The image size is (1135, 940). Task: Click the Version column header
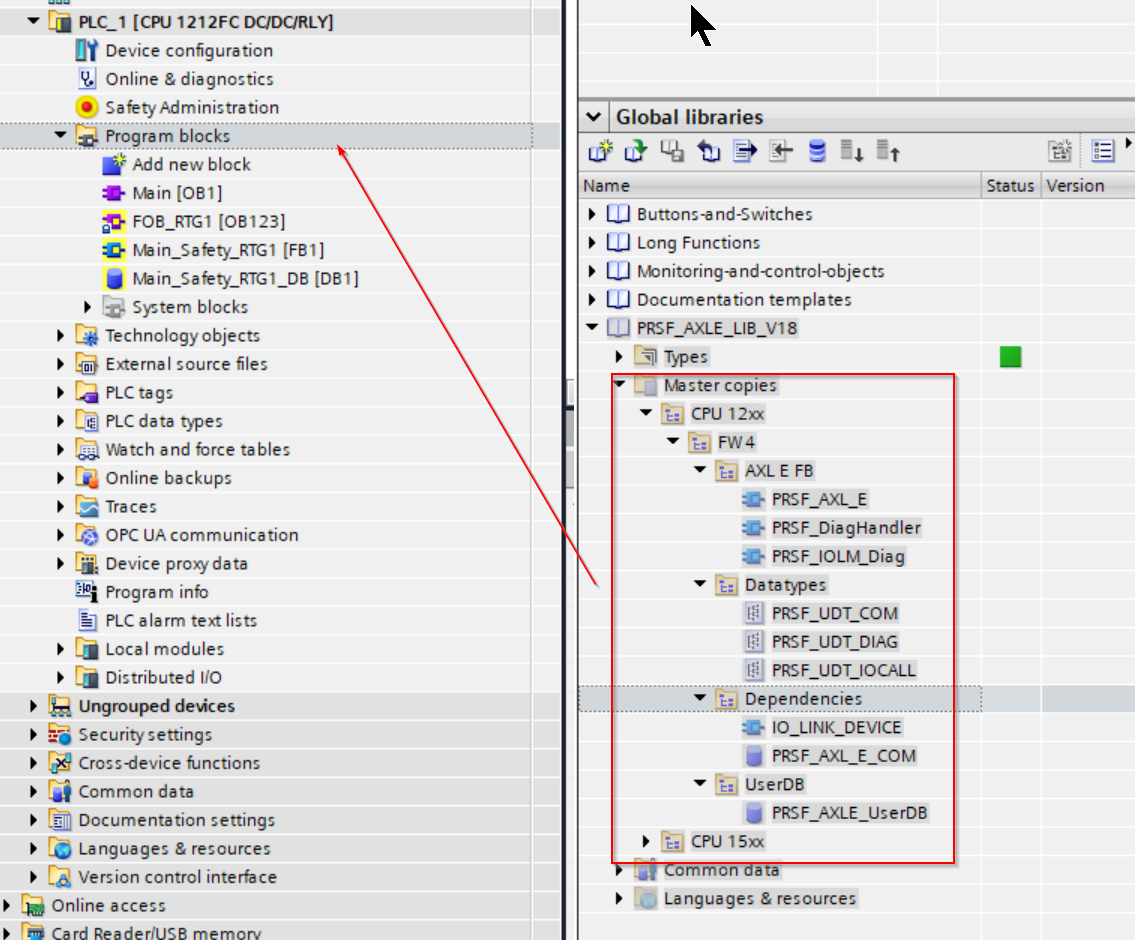click(1088, 186)
